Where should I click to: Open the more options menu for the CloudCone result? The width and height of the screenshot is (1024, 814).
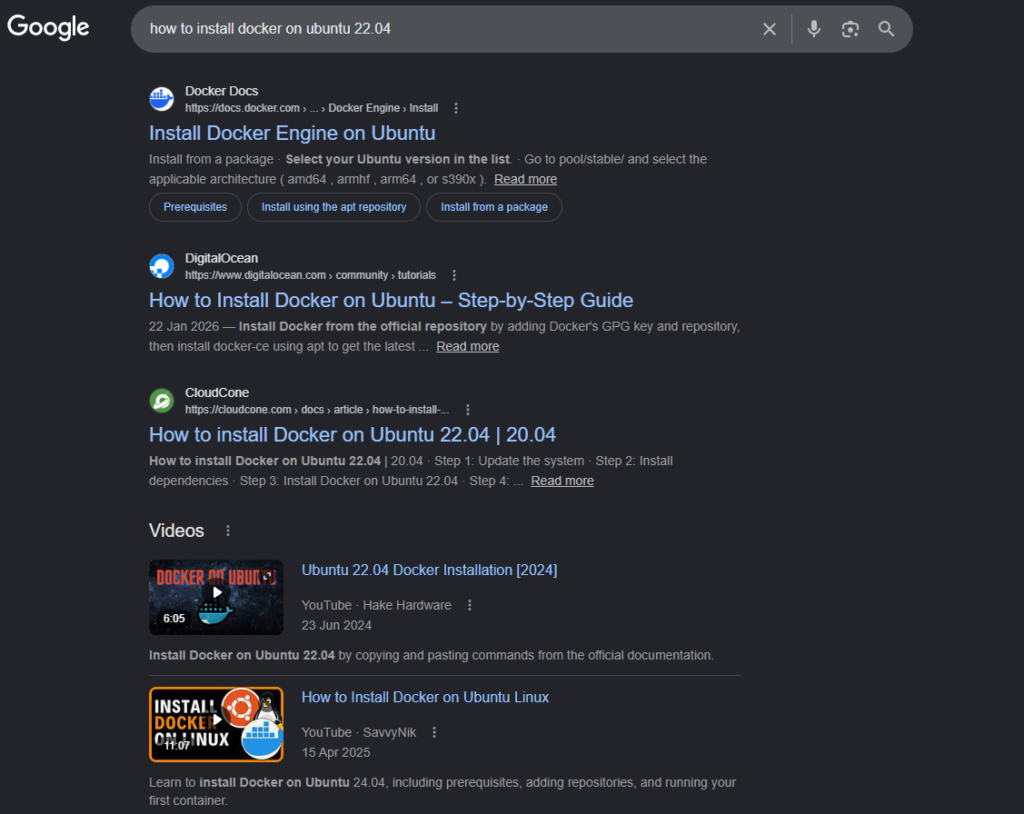click(468, 410)
